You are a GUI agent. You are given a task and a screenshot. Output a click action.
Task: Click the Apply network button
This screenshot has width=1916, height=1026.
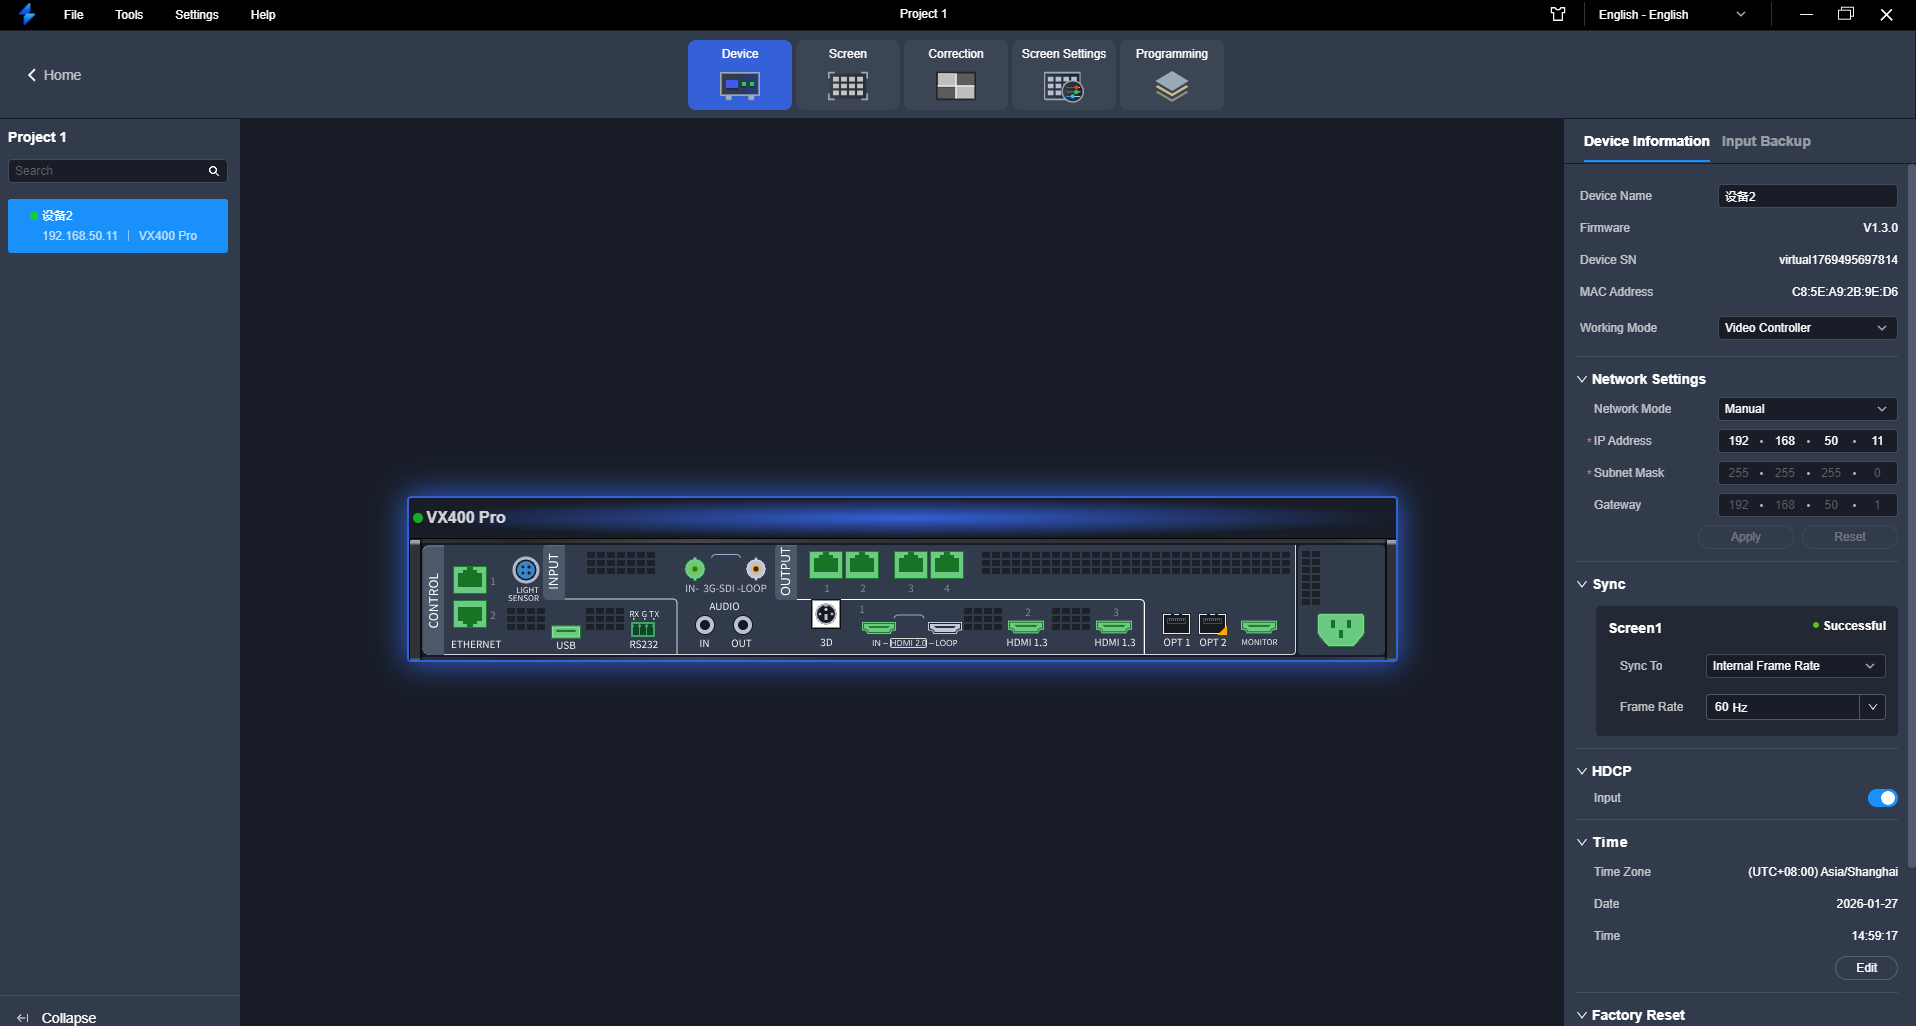point(1746,537)
